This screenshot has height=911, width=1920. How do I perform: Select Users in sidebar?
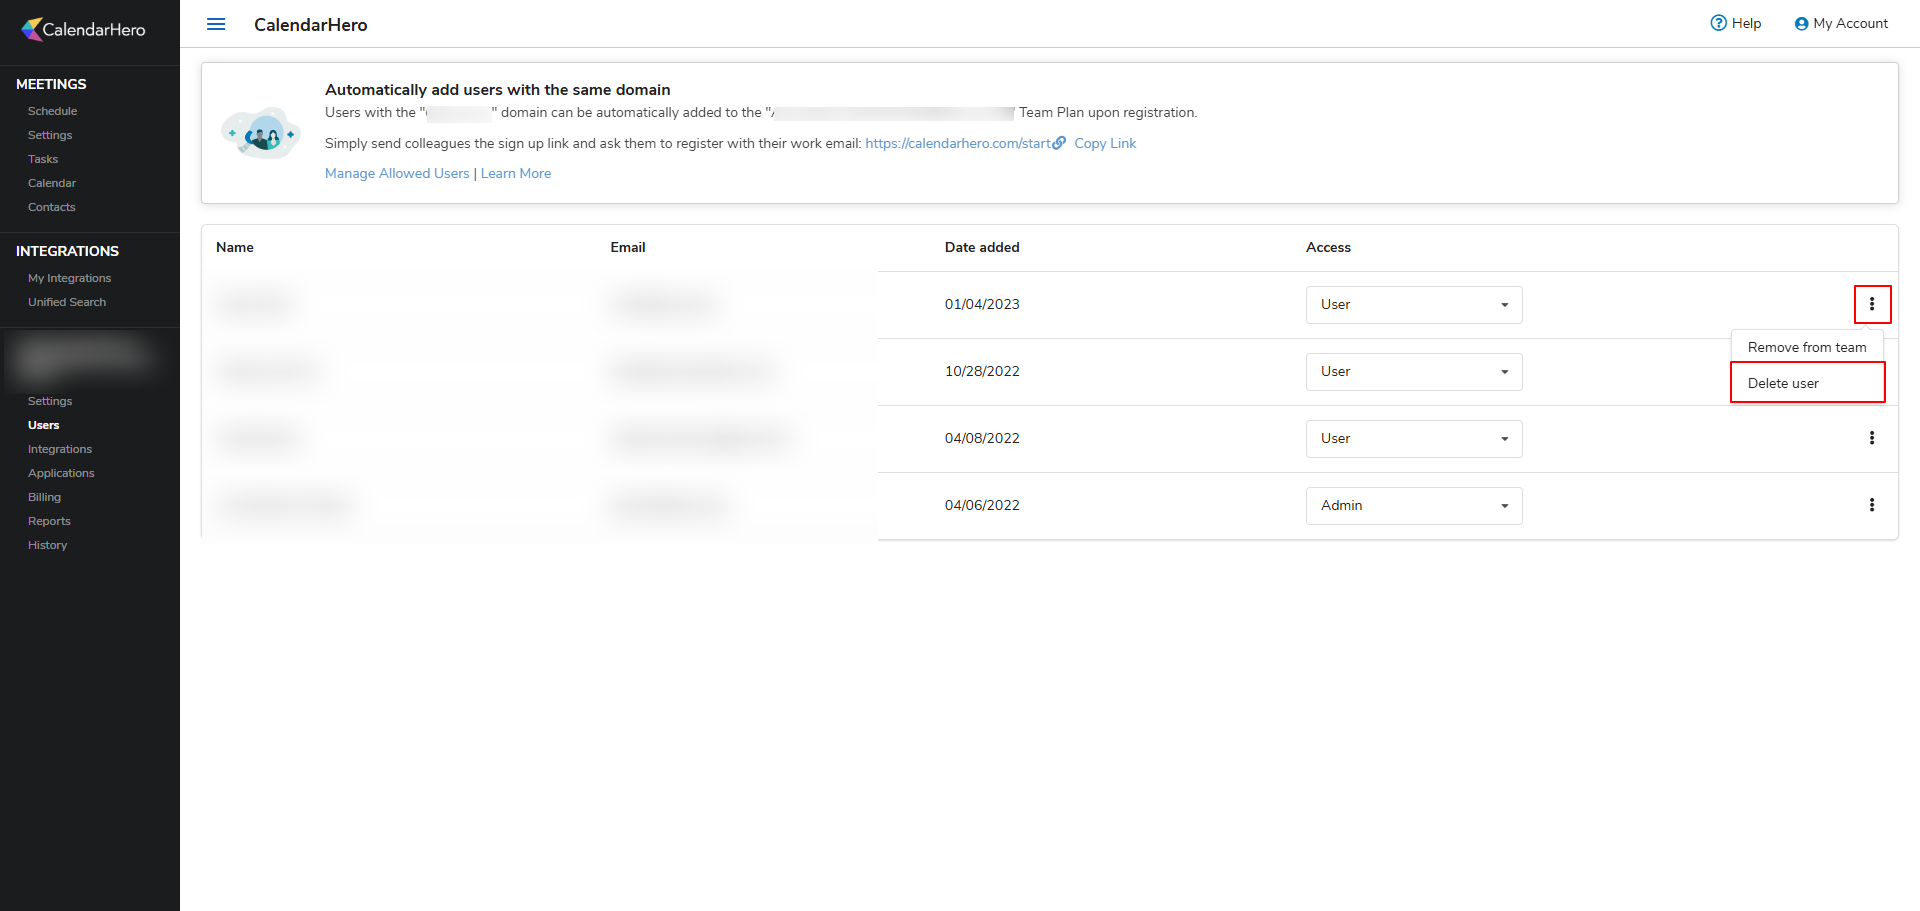pyautogui.click(x=43, y=425)
